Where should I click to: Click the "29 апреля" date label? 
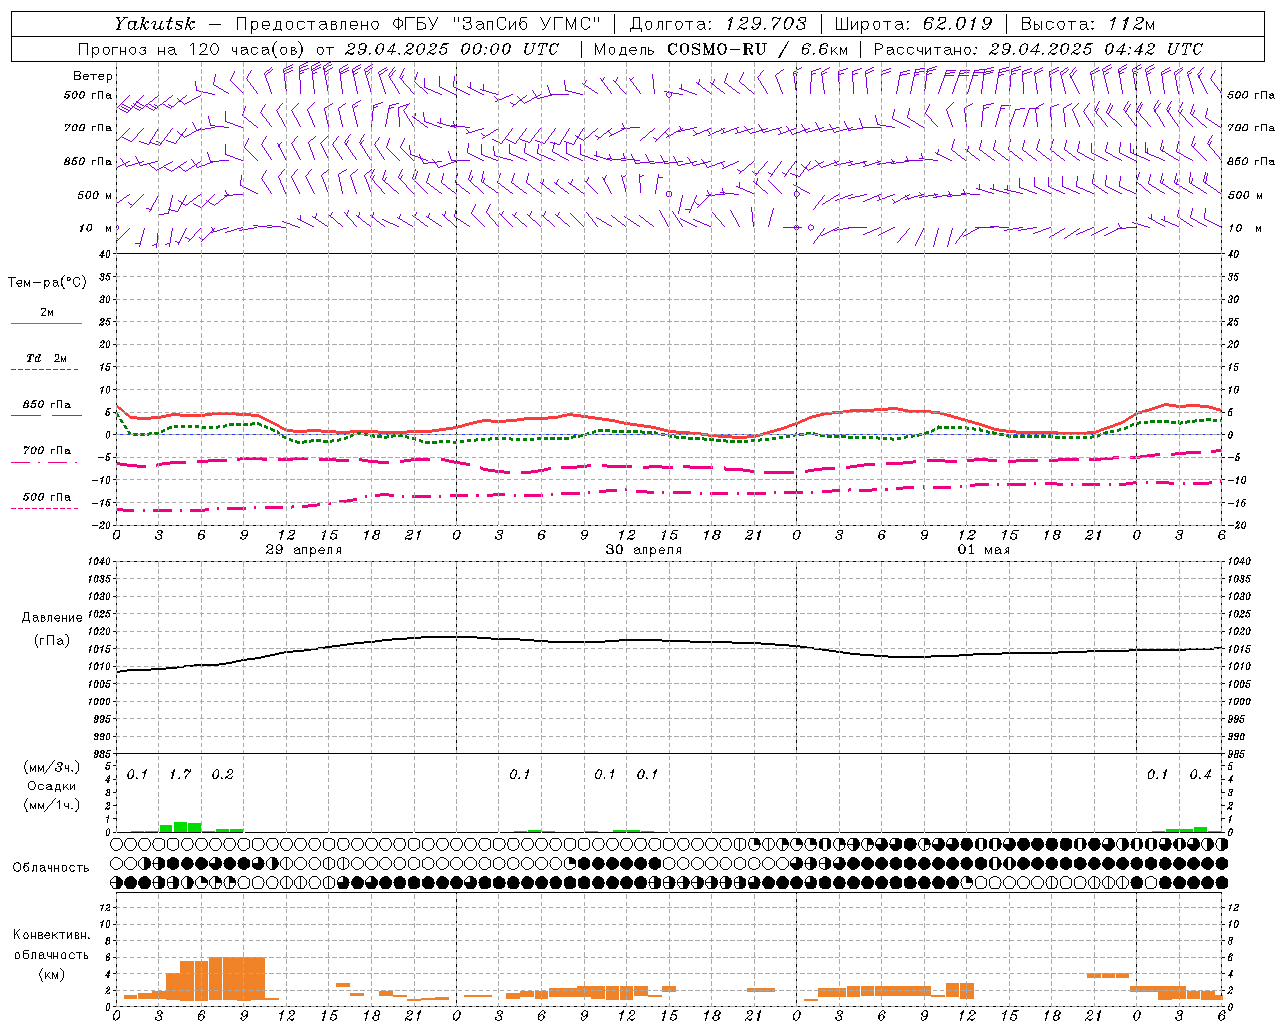(303, 550)
